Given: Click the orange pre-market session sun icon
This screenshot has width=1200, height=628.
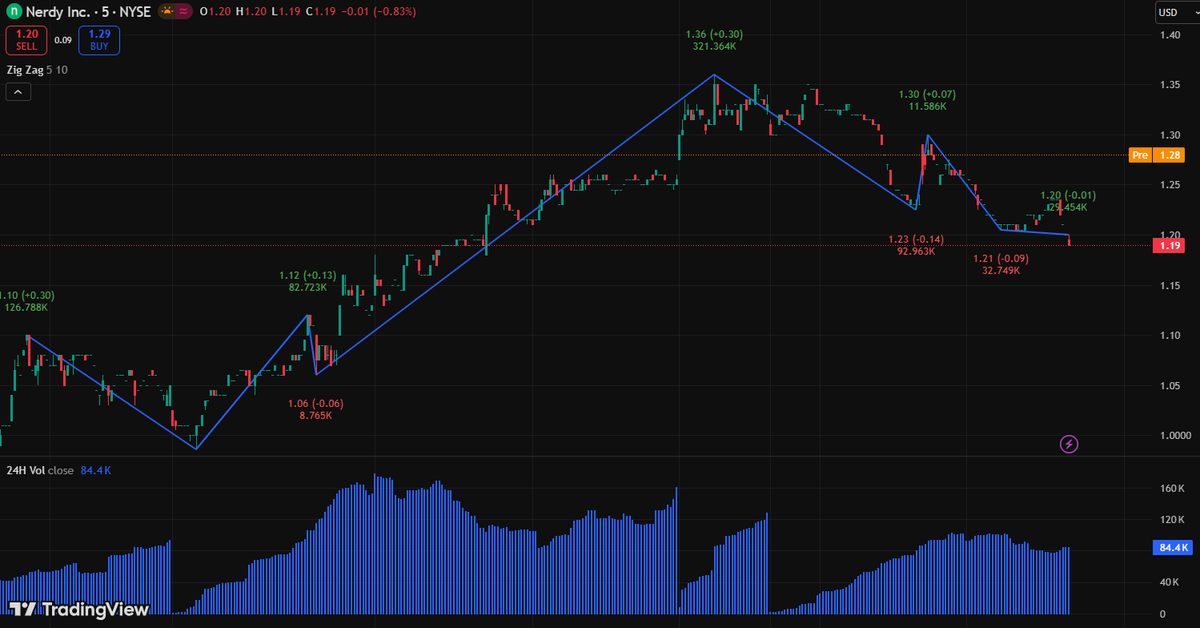Looking at the screenshot, I should pyautogui.click(x=168, y=12).
